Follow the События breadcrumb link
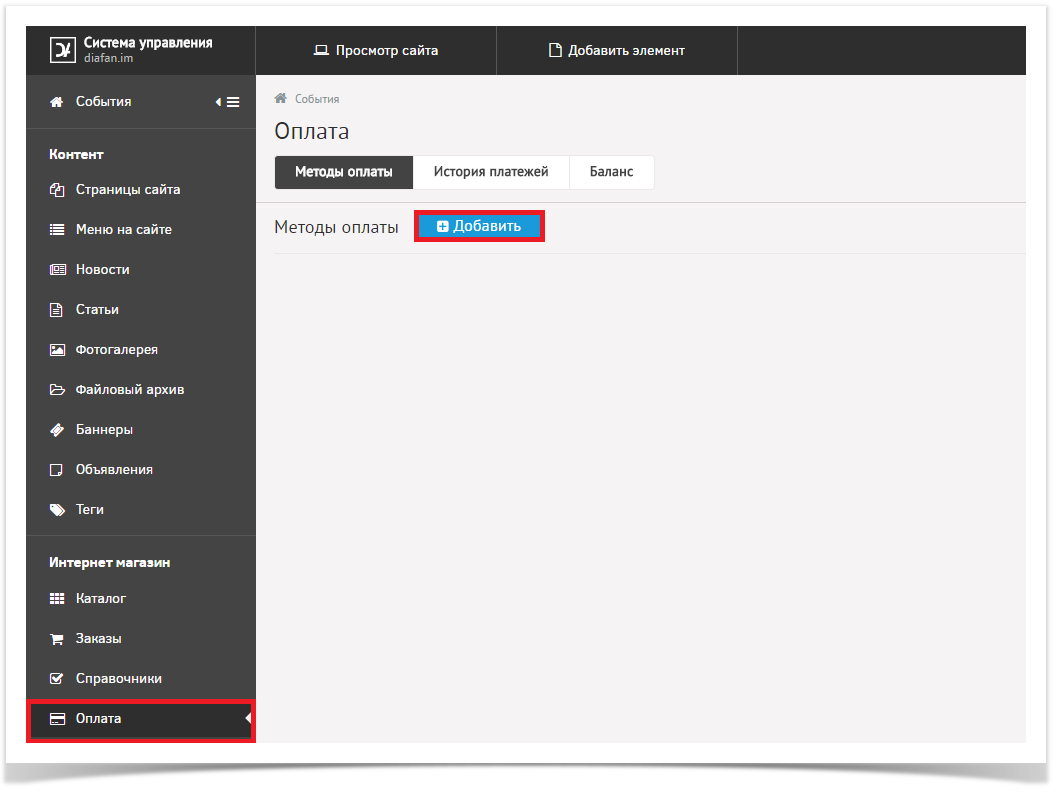Screen dimensions: 1060x792 coord(316,99)
